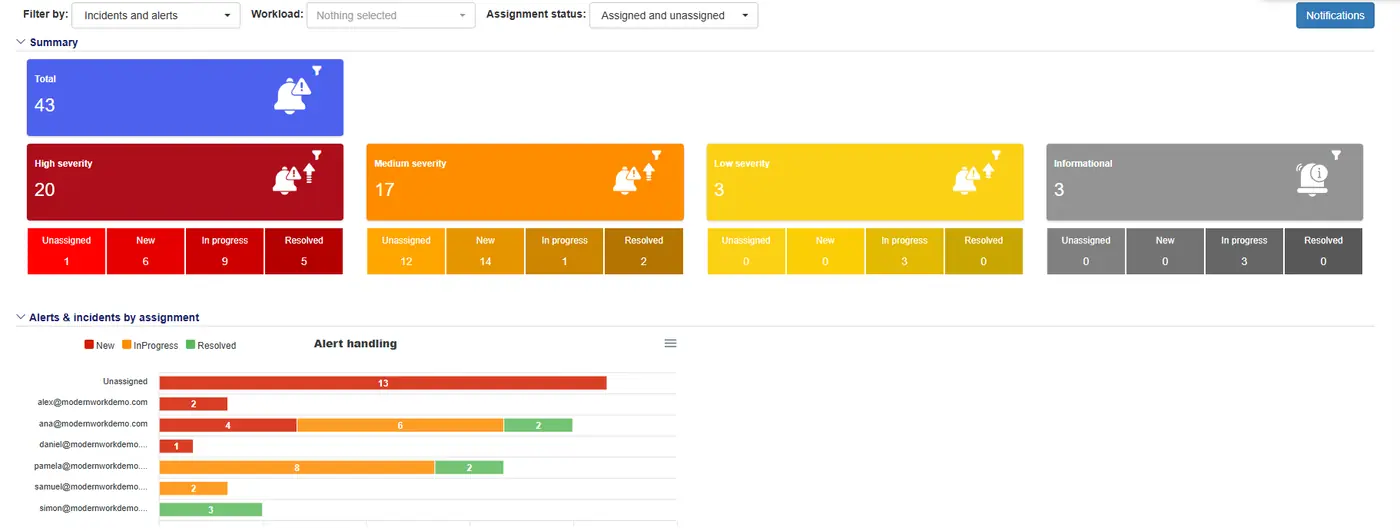The height and width of the screenshot is (531, 1400).
Task: Click the filter icon on High severity card
Action: pos(317,155)
